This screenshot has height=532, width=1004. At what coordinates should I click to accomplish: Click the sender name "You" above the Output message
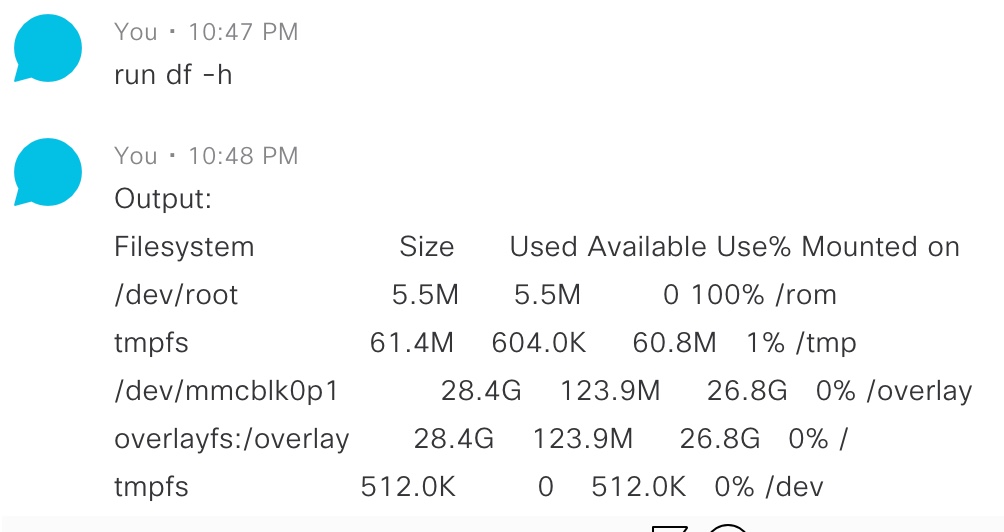[136, 156]
